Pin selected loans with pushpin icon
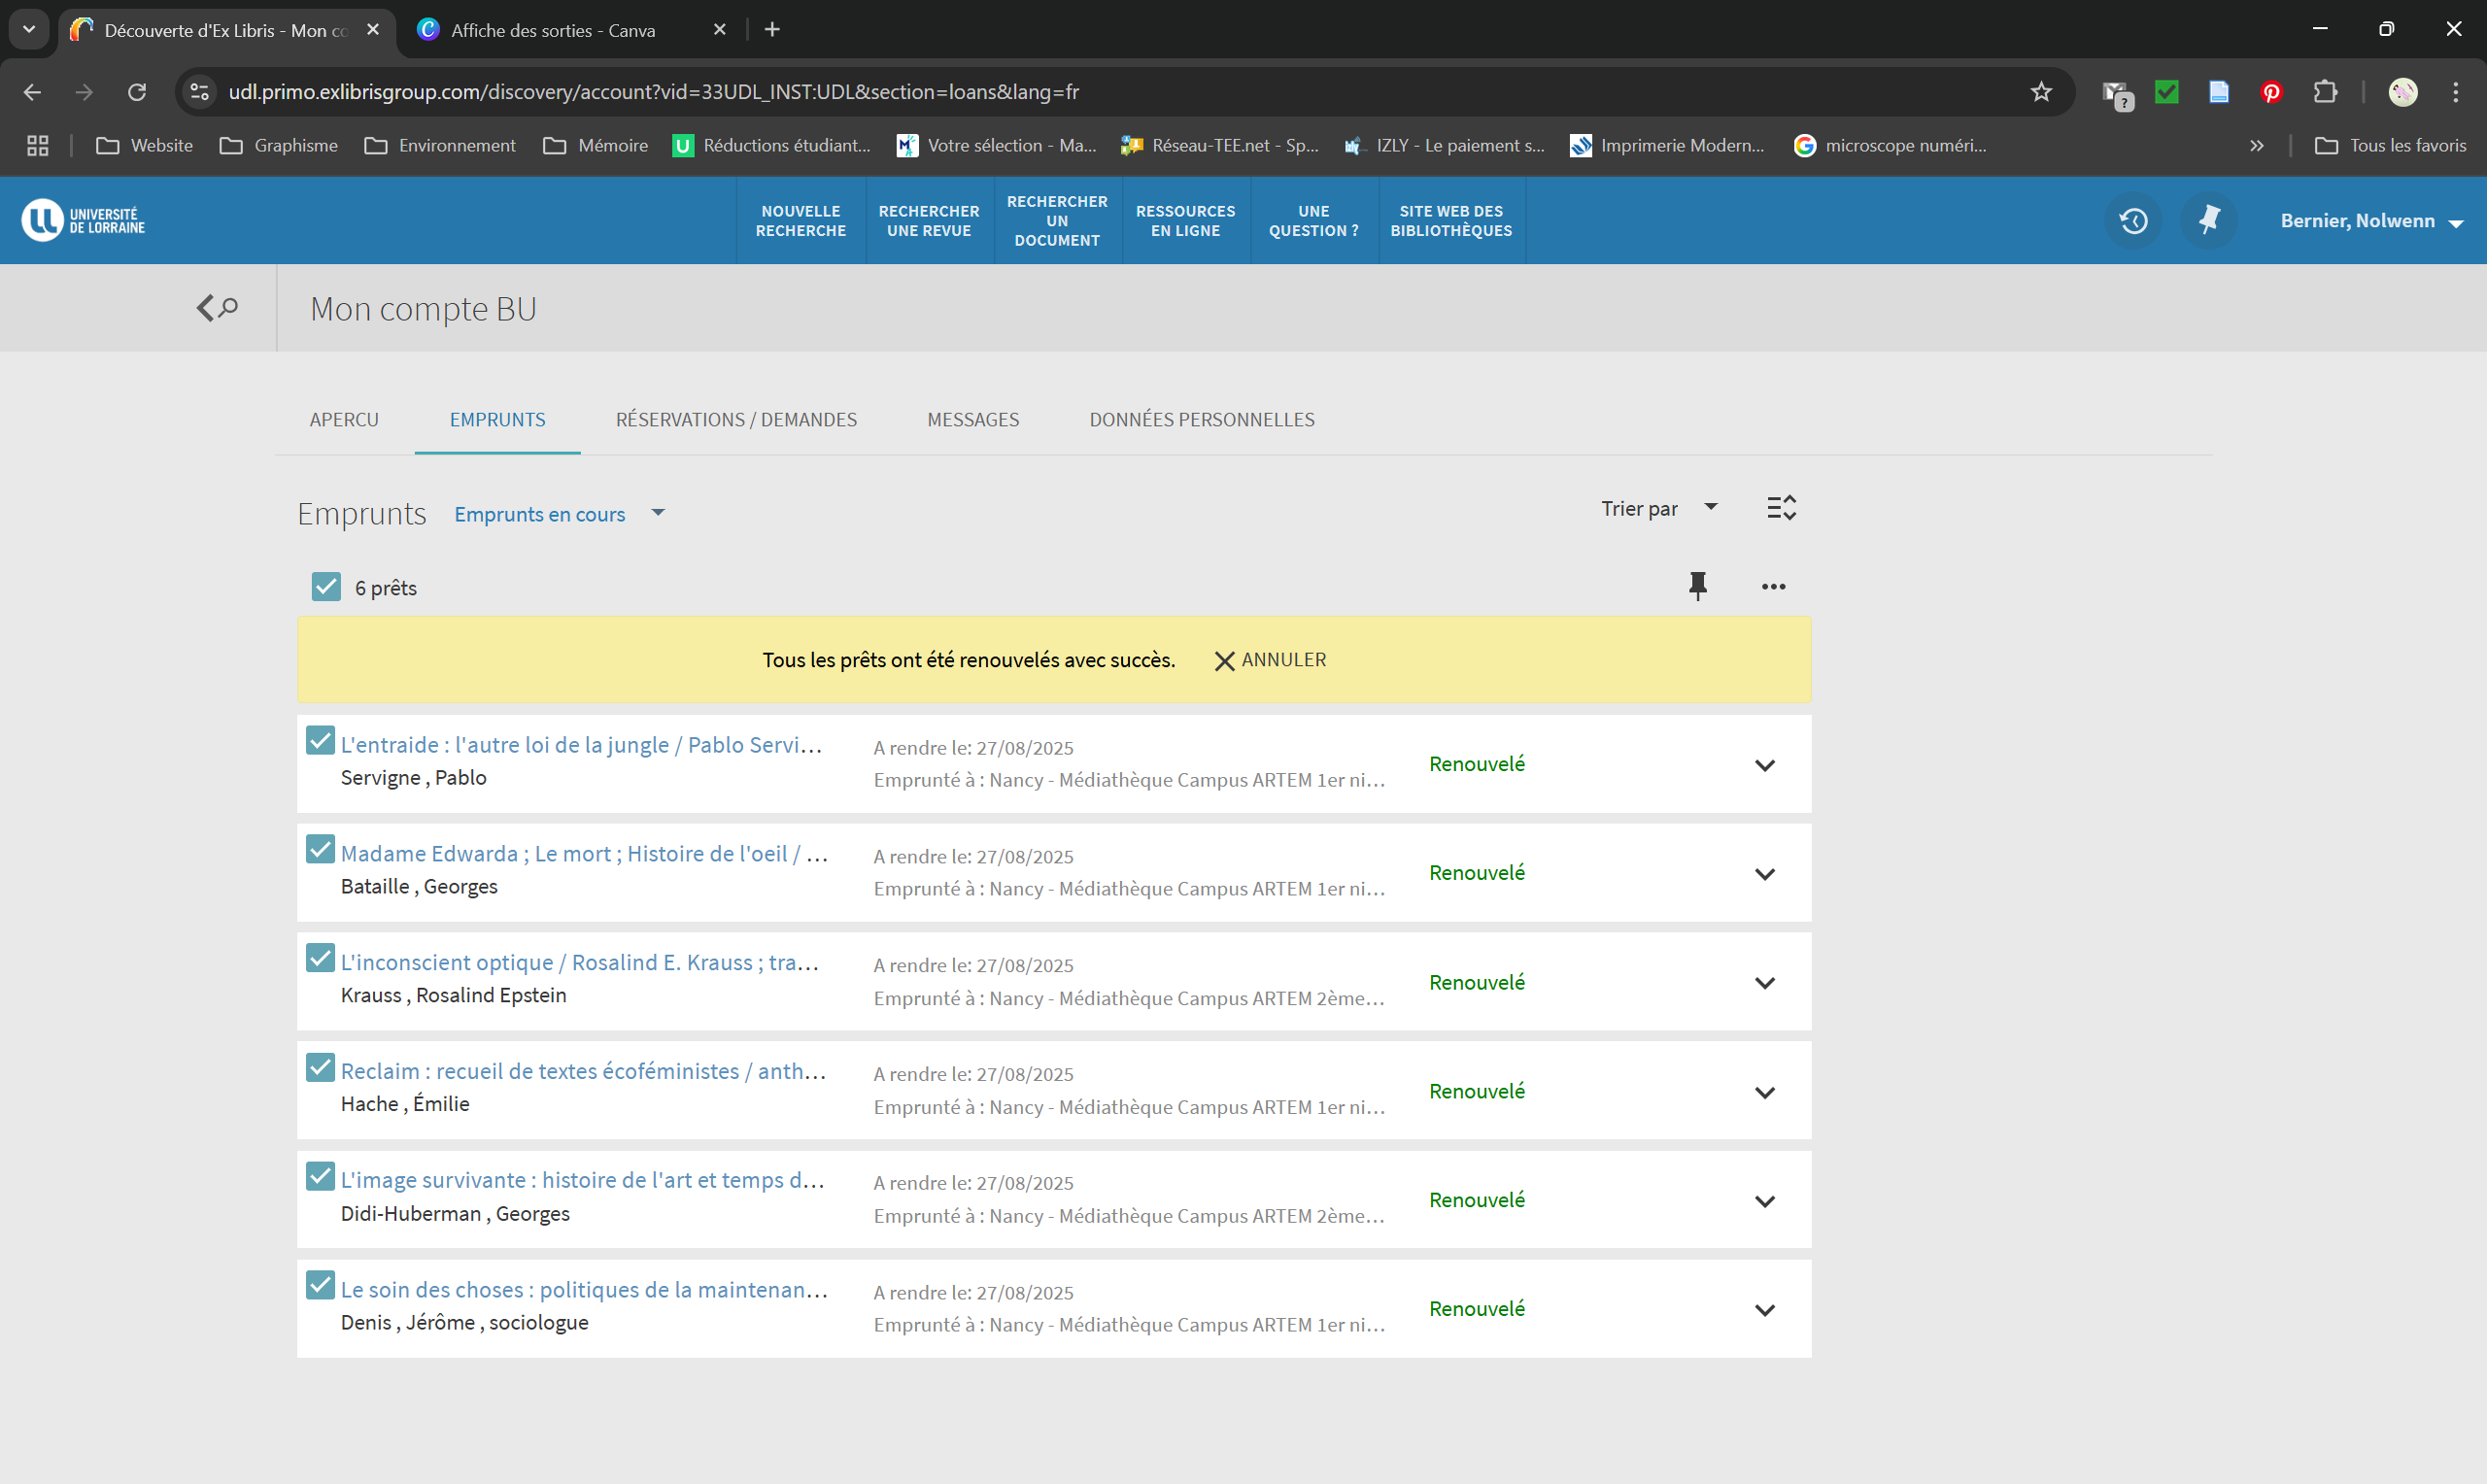The image size is (2487, 1484). pos(1697,586)
